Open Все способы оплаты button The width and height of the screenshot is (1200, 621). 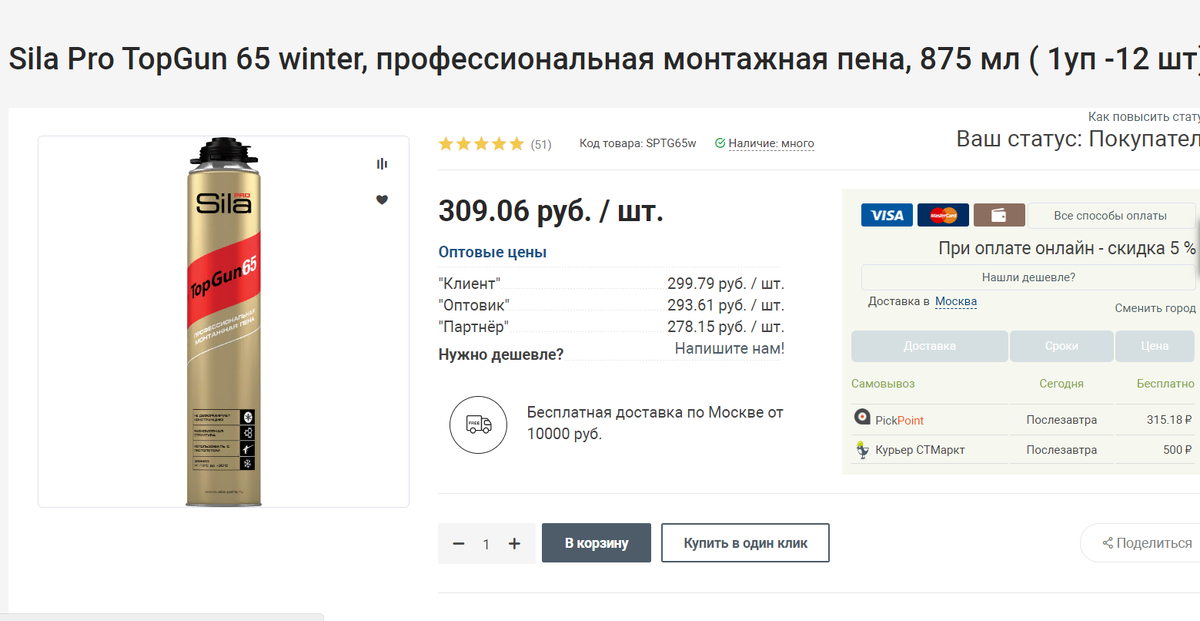coord(1110,215)
